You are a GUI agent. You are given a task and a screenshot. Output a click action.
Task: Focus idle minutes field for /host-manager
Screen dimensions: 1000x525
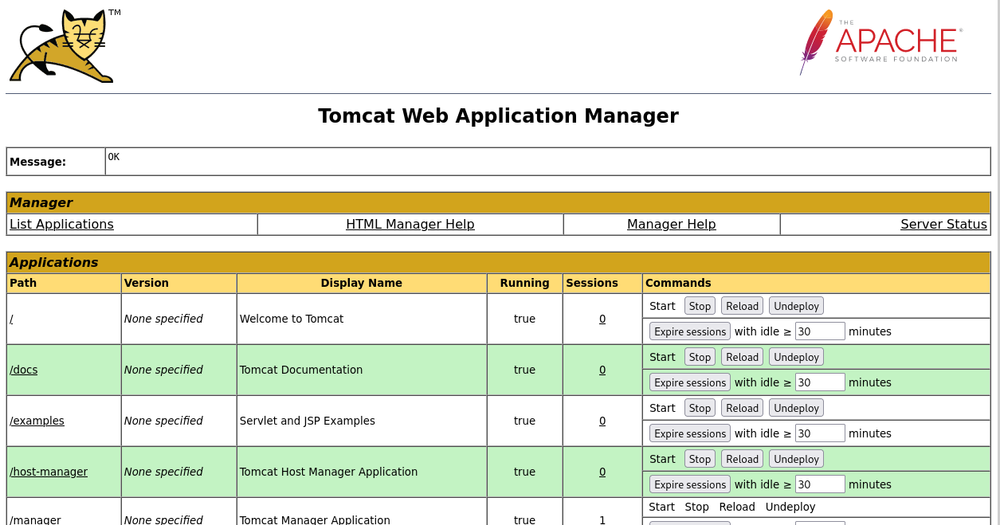[820, 485]
